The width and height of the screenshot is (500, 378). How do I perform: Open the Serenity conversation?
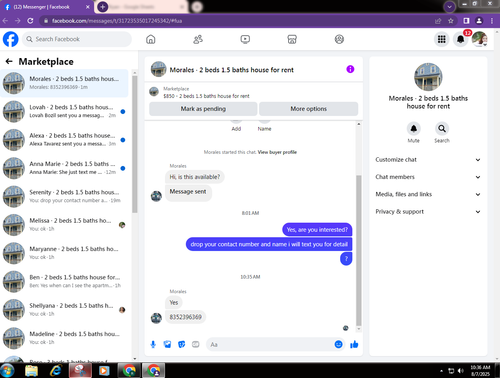(x=64, y=196)
